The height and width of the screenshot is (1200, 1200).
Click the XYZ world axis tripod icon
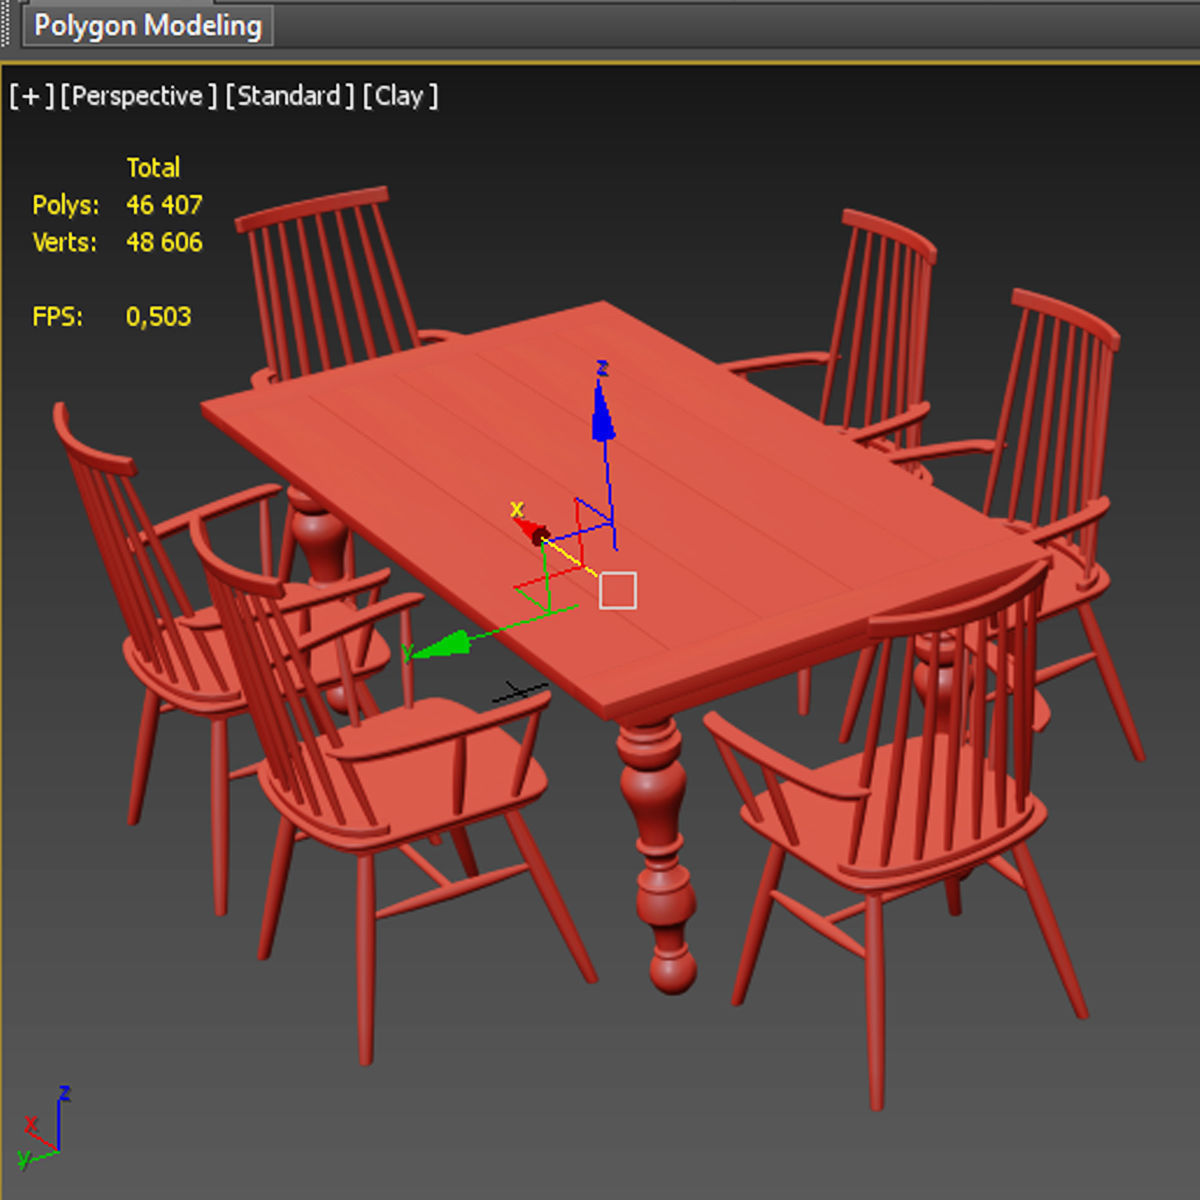point(44,1128)
